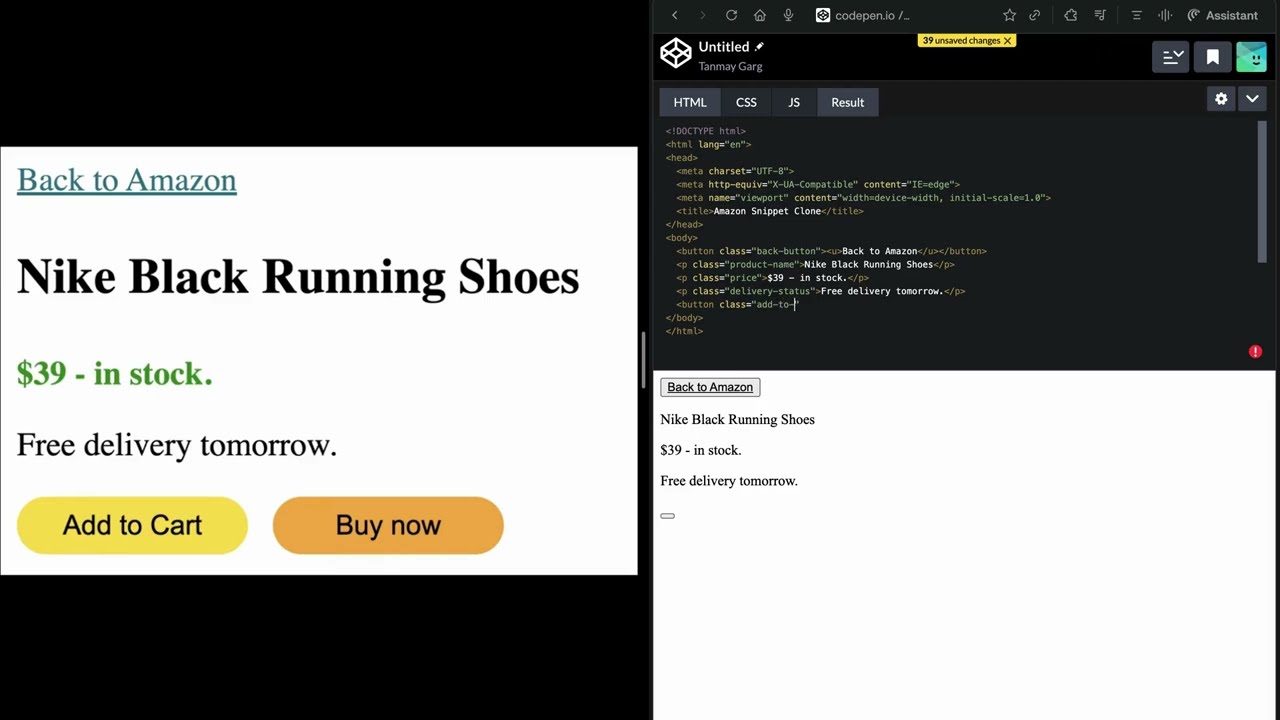Click the meta charset line in code
This screenshot has height=720, width=1280.
point(735,171)
